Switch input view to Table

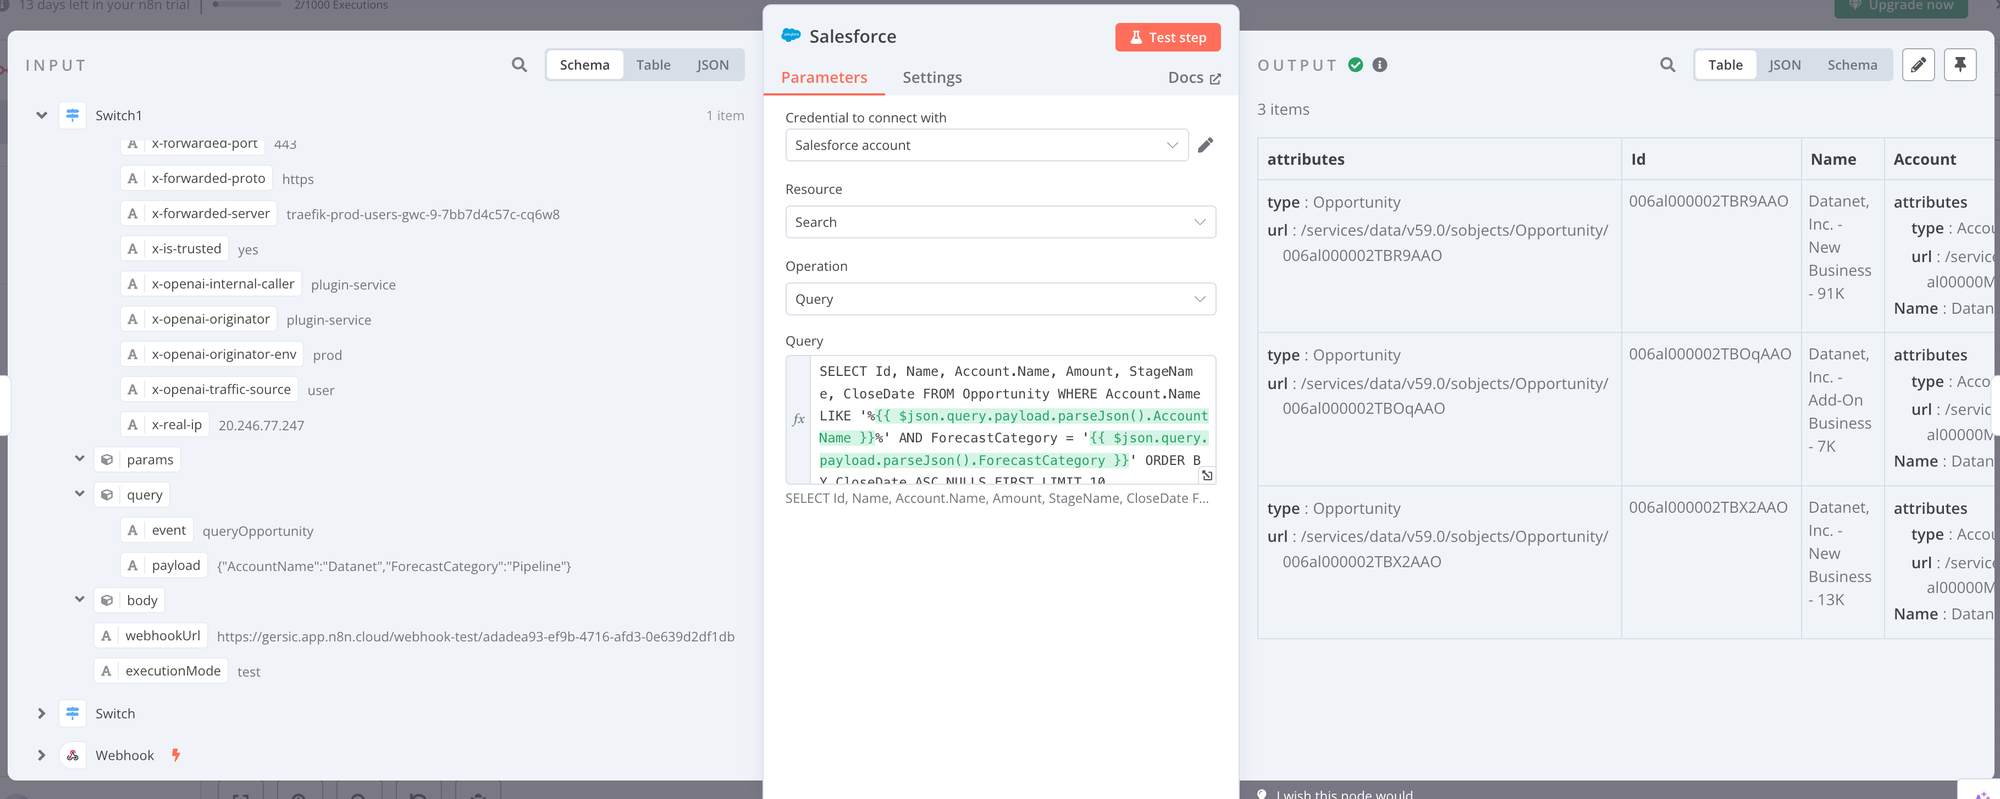653,65
